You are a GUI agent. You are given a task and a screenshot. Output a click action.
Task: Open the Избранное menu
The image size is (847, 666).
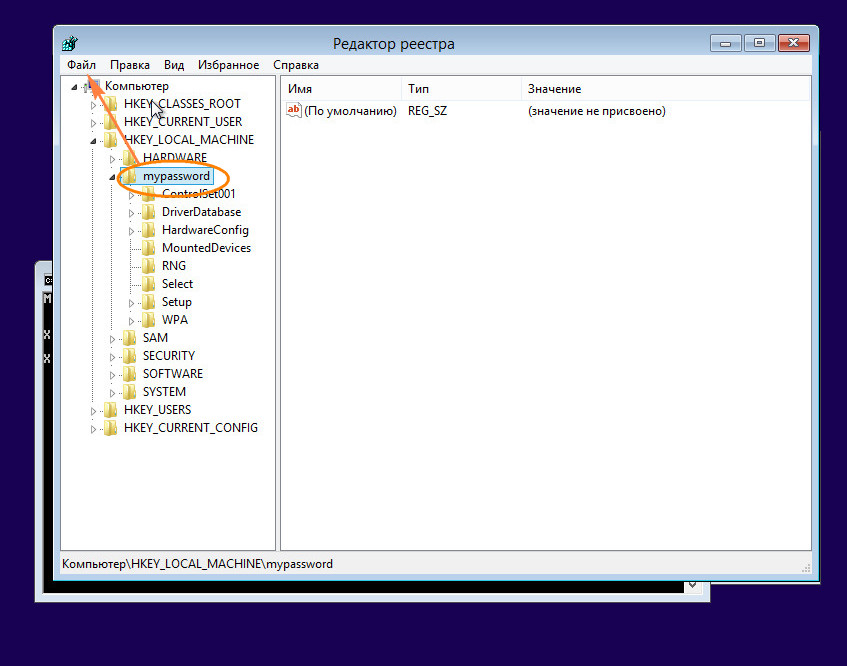click(x=228, y=65)
